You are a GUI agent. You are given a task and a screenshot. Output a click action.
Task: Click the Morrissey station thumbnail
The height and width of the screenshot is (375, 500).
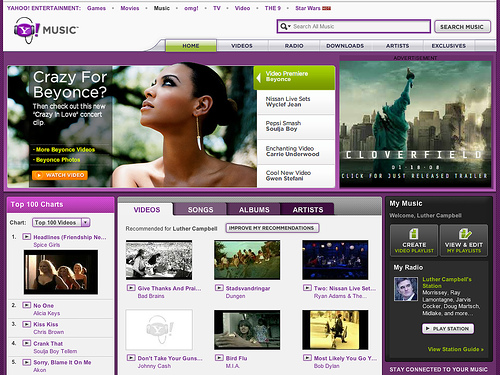[405, 289]
